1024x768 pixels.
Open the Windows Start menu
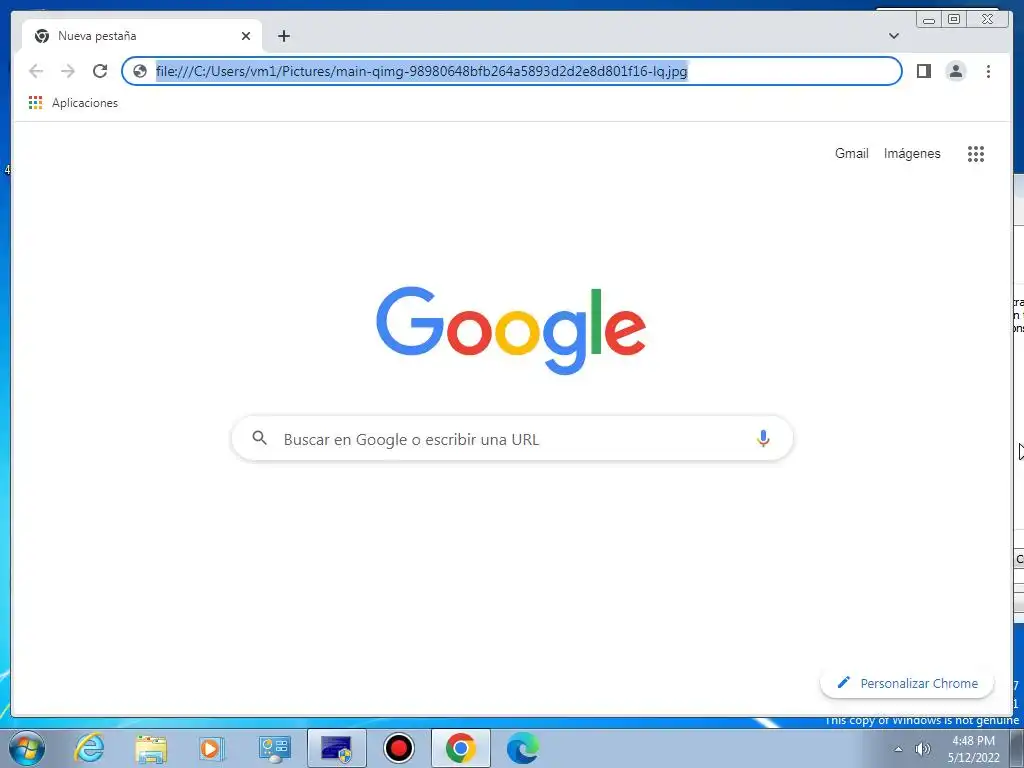(x=27, y=748)
